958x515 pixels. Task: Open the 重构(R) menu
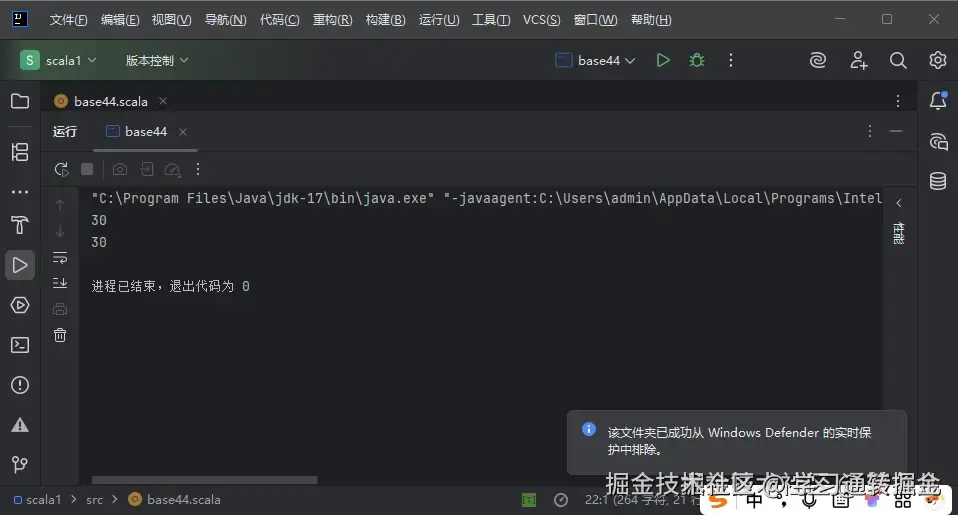[332, 20]
